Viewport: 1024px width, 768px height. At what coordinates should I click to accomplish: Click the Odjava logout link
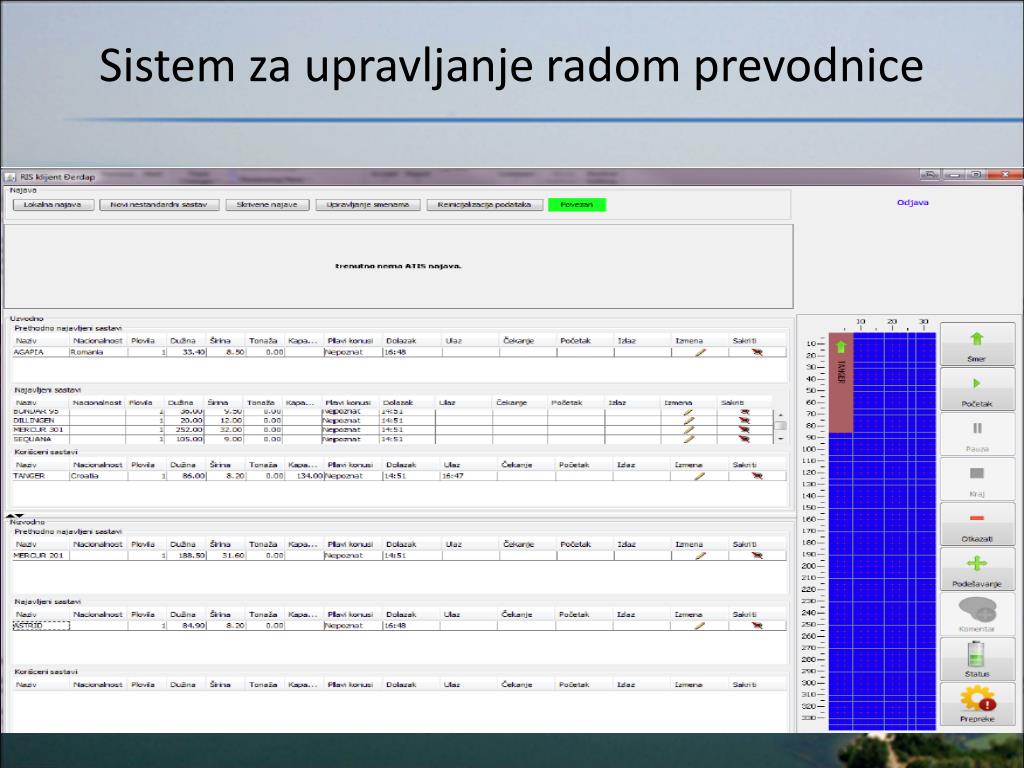click(912, 202)
